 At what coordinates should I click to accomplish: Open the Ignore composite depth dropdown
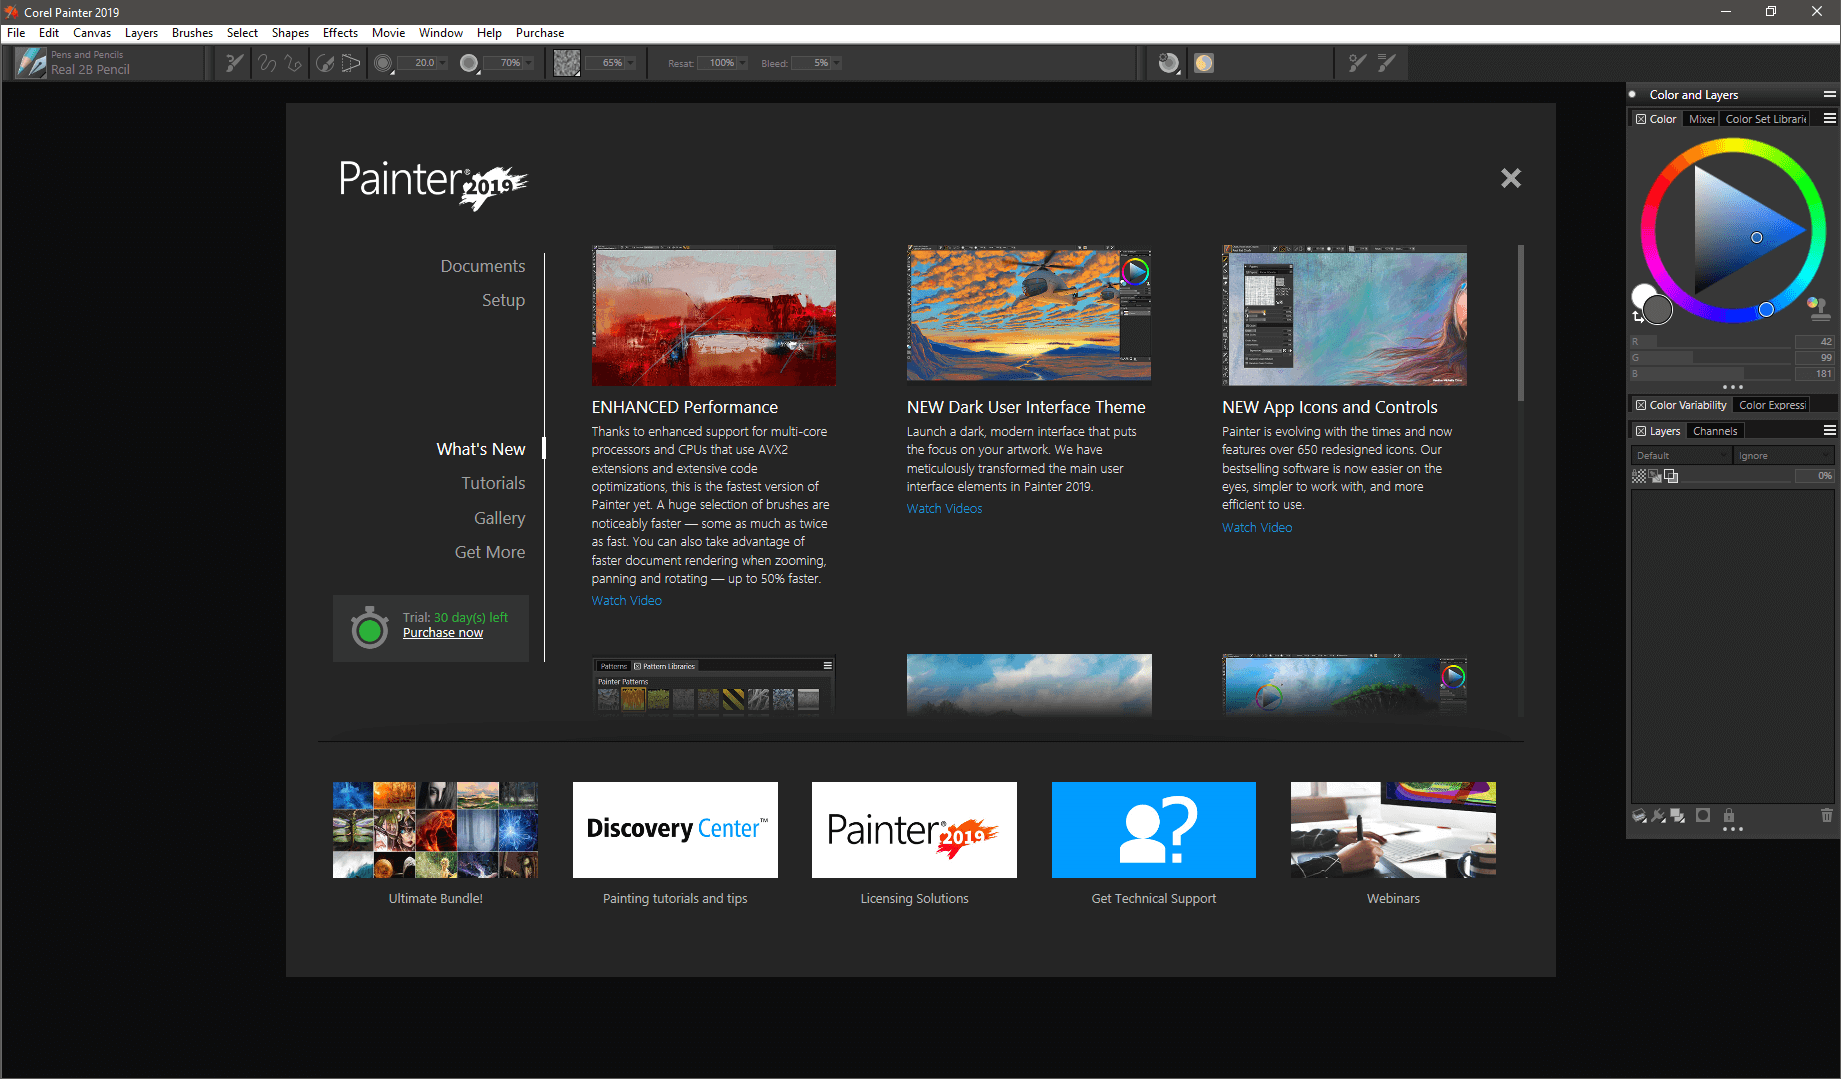1785,456
